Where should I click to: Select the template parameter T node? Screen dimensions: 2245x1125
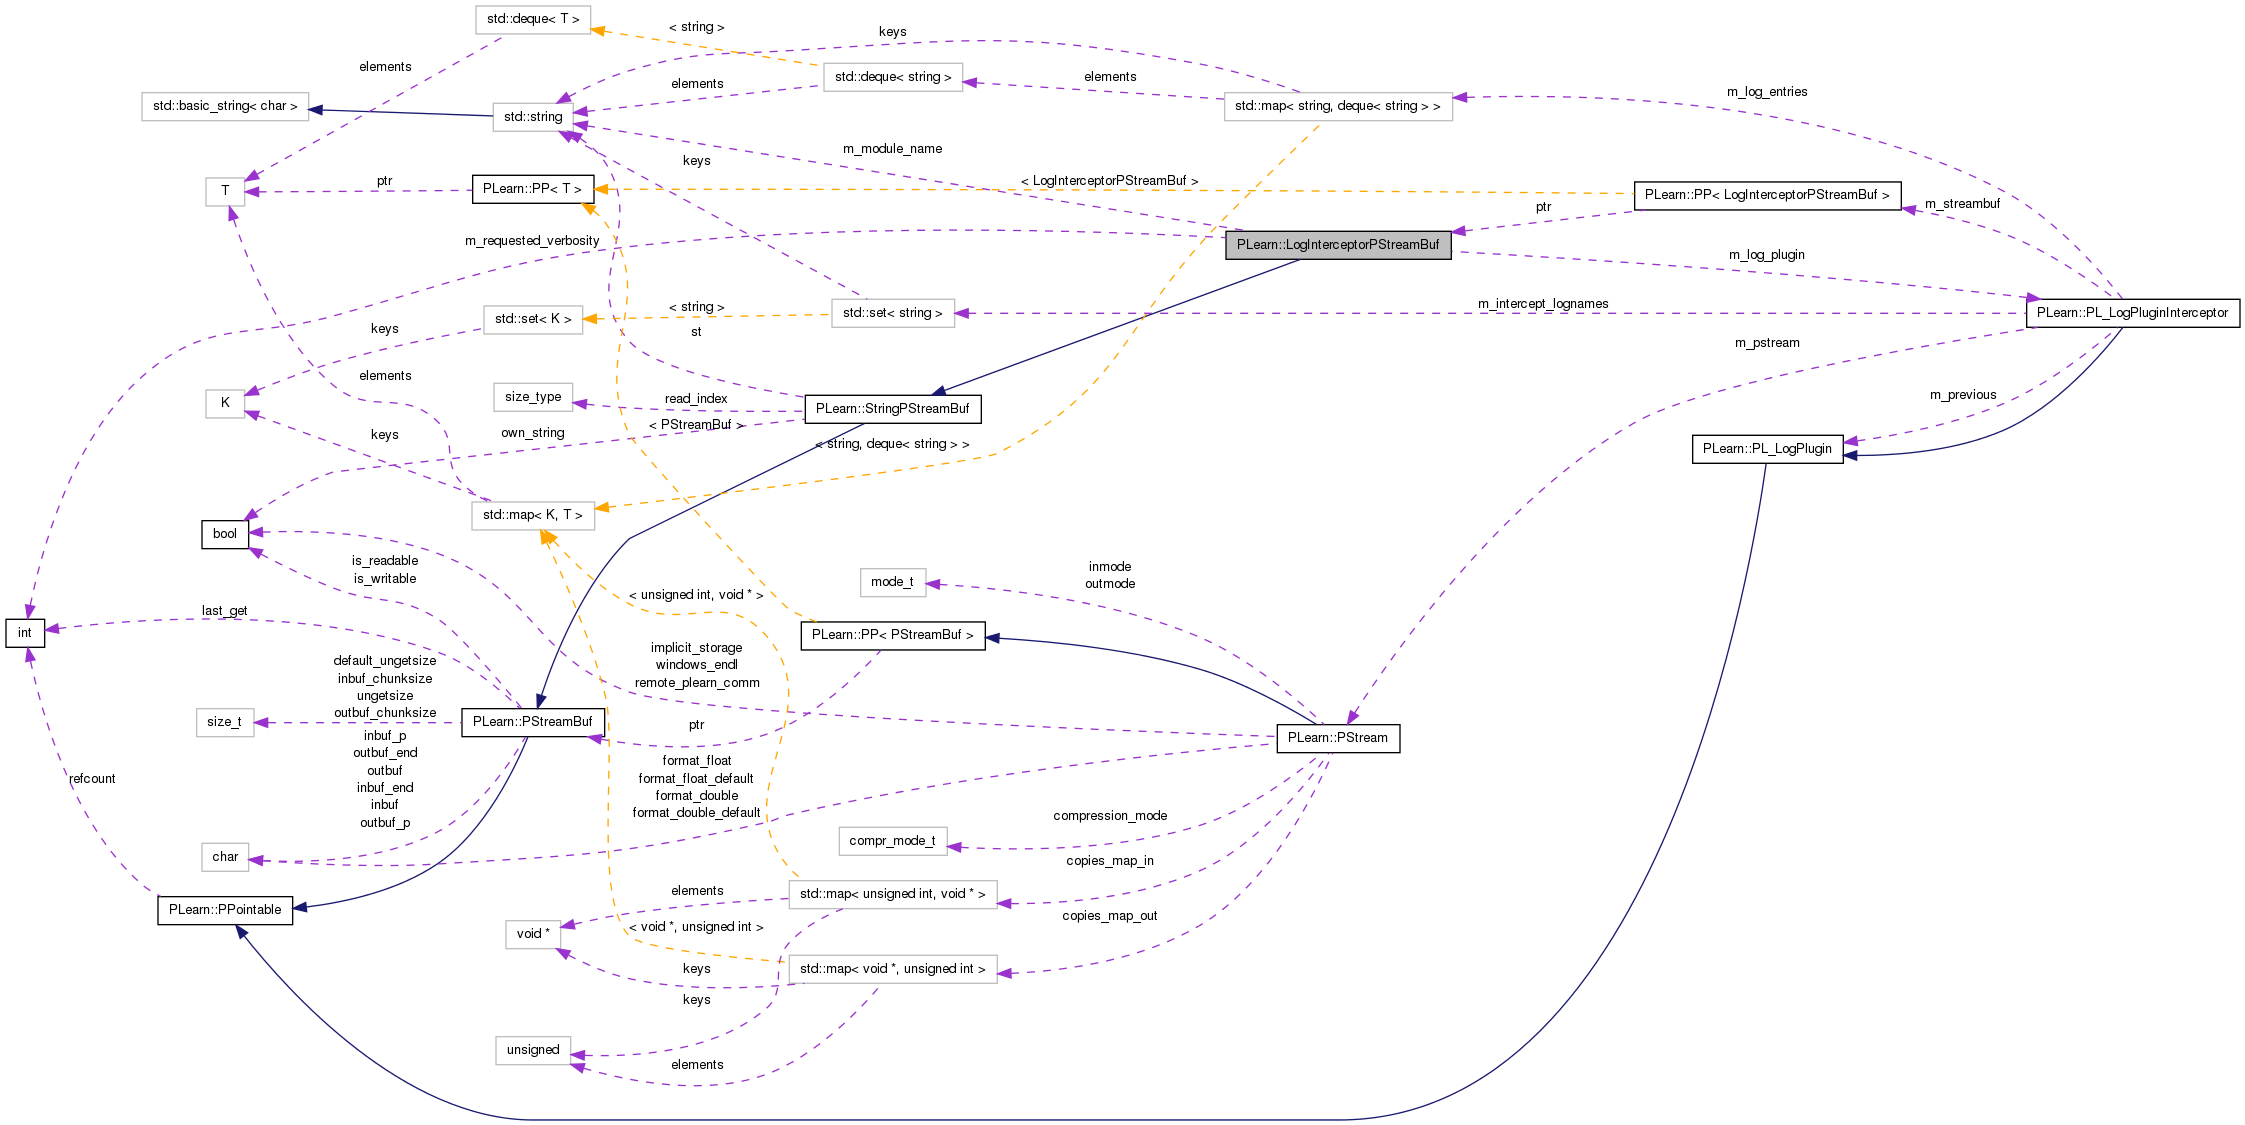(x=225, y=191)
